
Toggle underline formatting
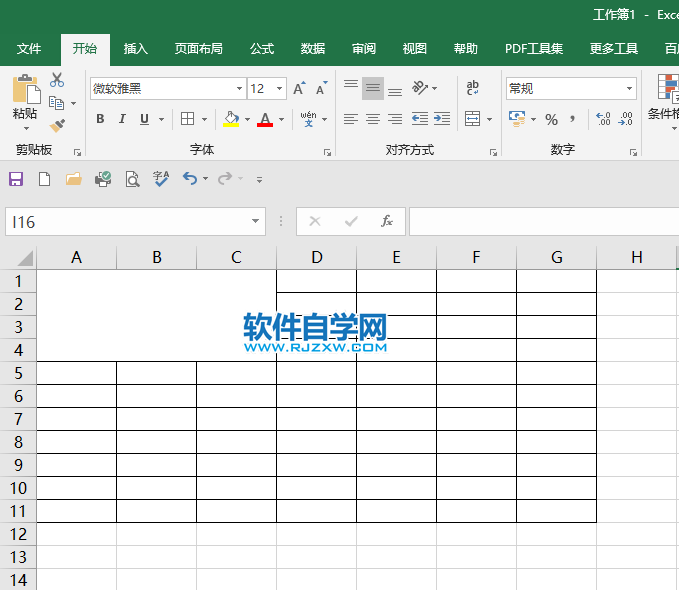(x=144, y=119)
